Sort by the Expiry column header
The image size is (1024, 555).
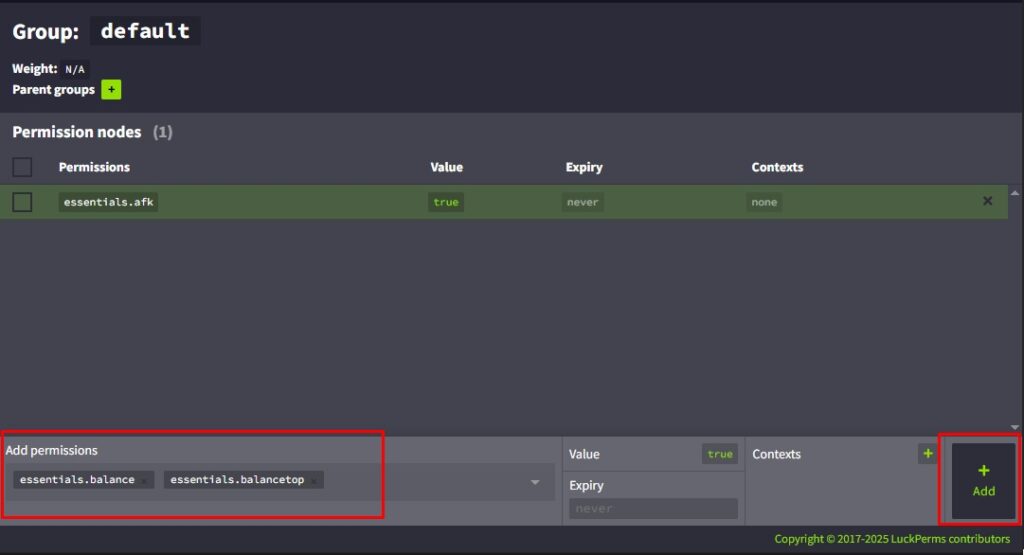pyautogui.click(x=583, y=167)
